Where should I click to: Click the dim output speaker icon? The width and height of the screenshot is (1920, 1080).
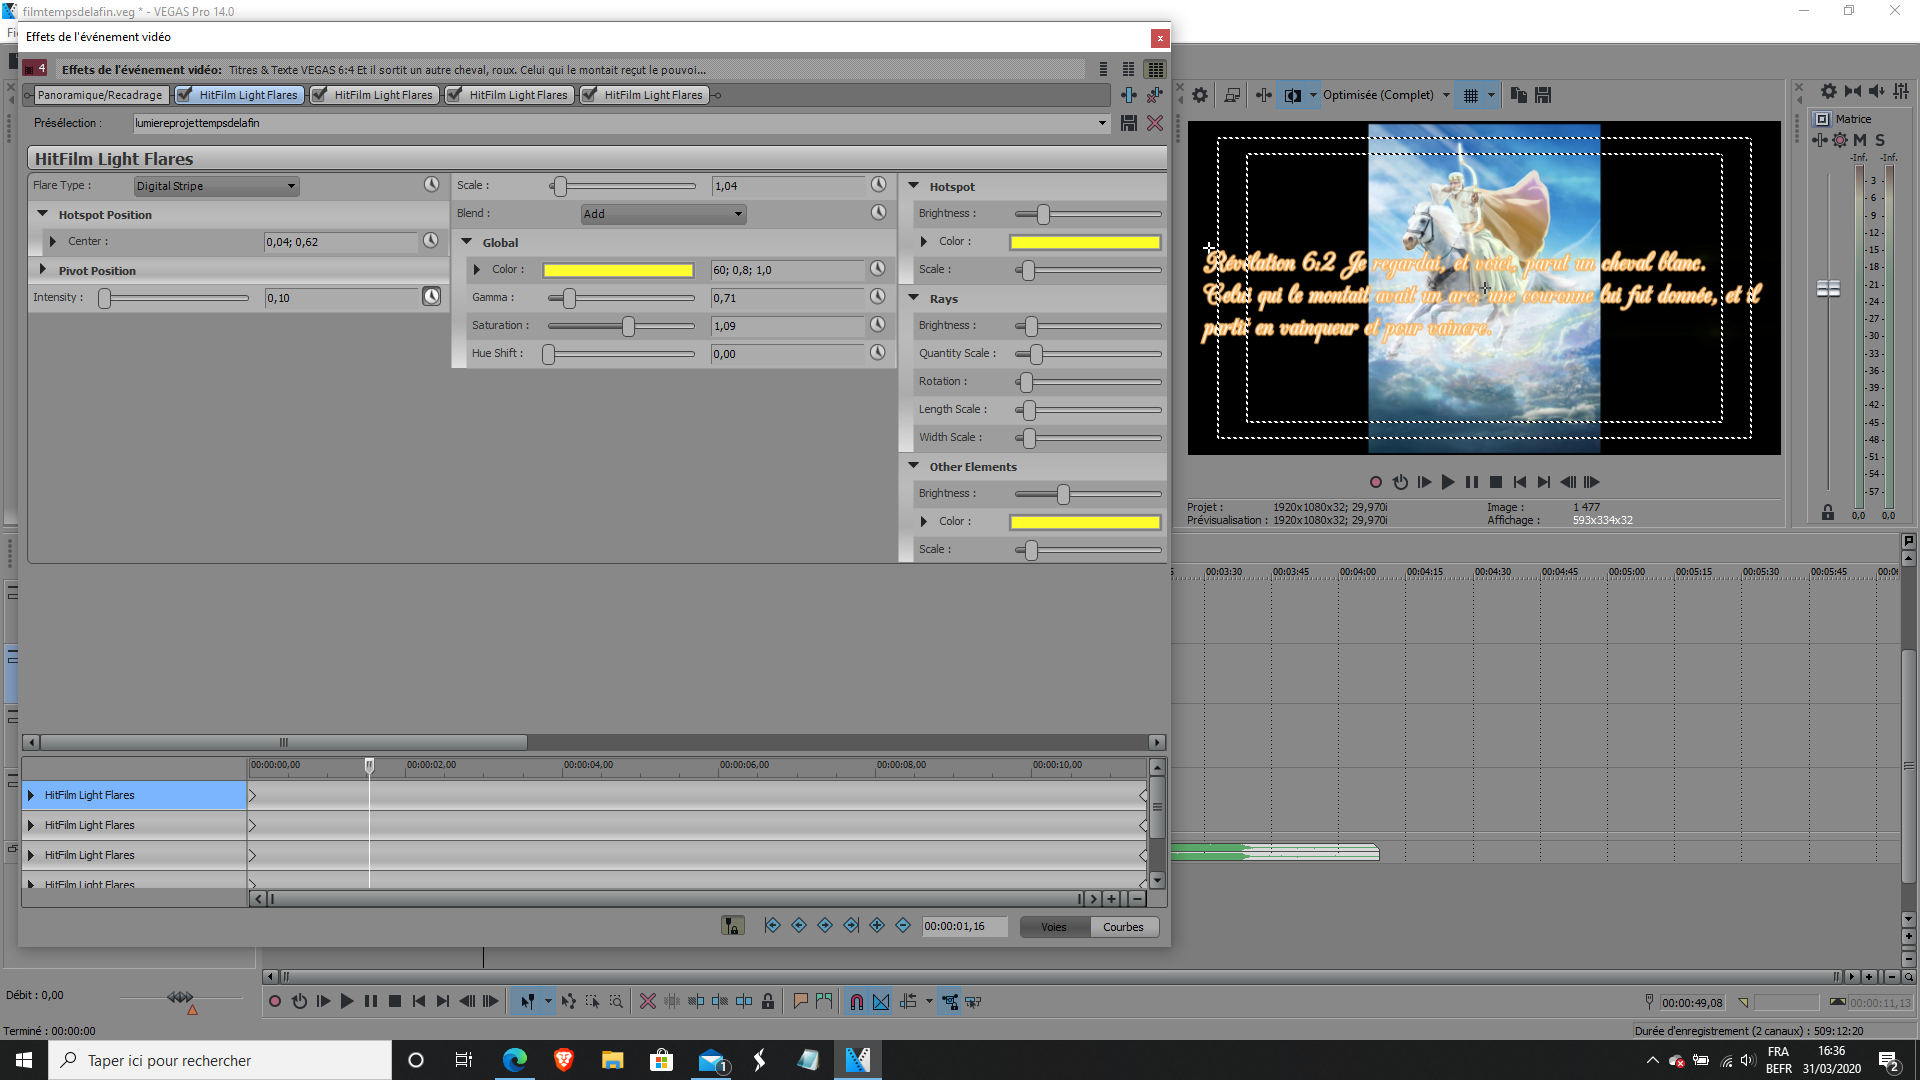1877,91
